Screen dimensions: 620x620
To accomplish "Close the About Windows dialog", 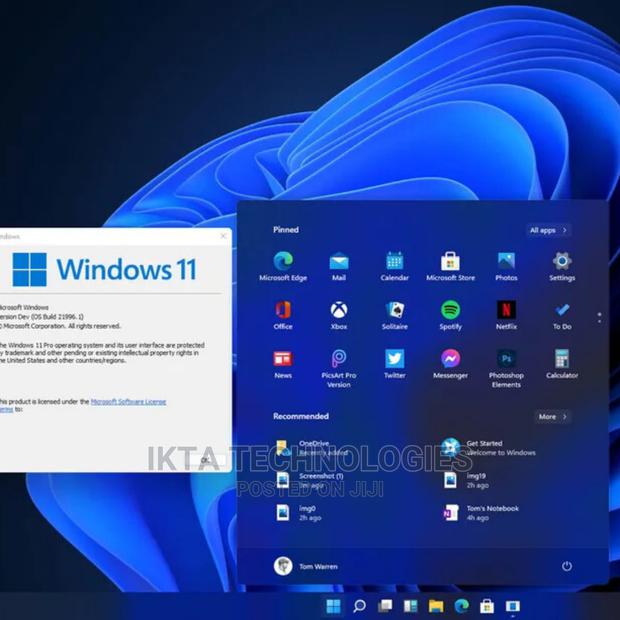I will (x=223, y=236).
